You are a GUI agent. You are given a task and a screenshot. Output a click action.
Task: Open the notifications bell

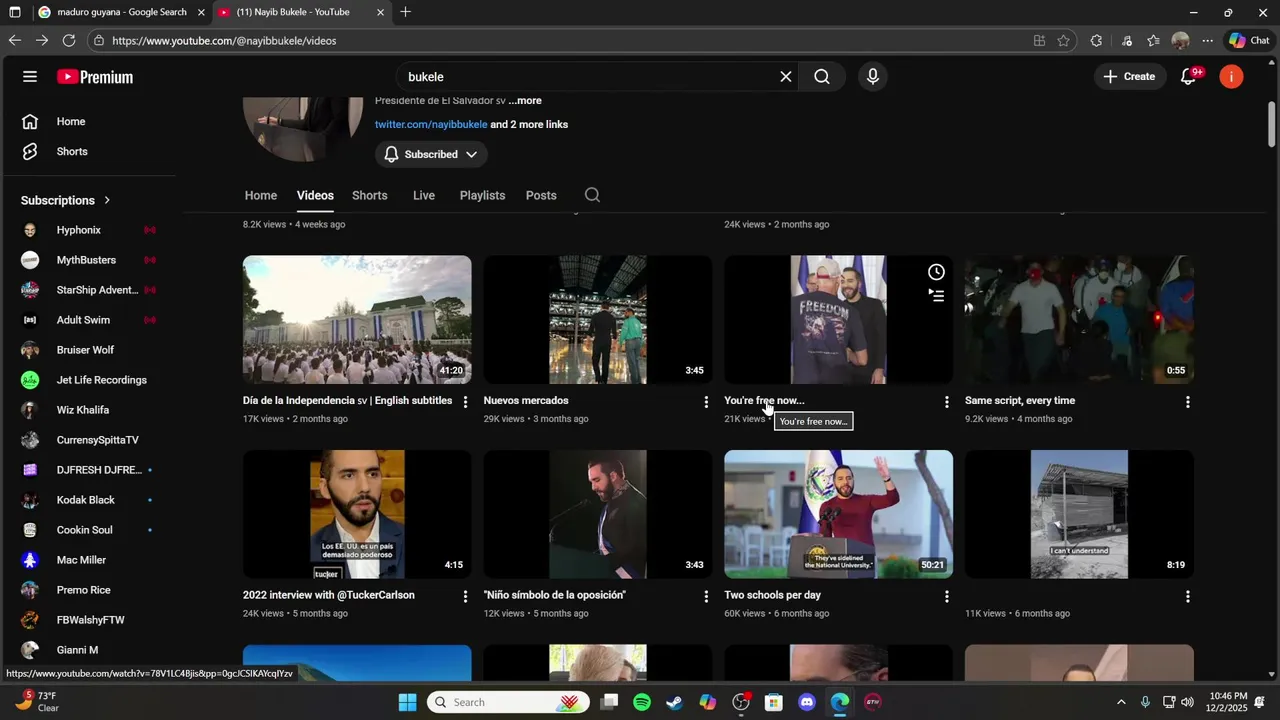tap(1188, 77)
